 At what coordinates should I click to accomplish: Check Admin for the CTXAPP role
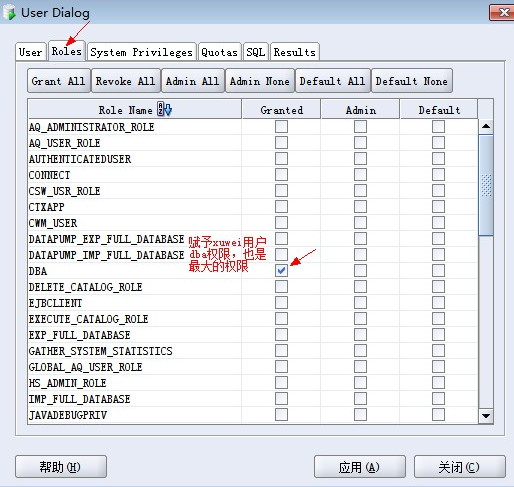point(360,206)
